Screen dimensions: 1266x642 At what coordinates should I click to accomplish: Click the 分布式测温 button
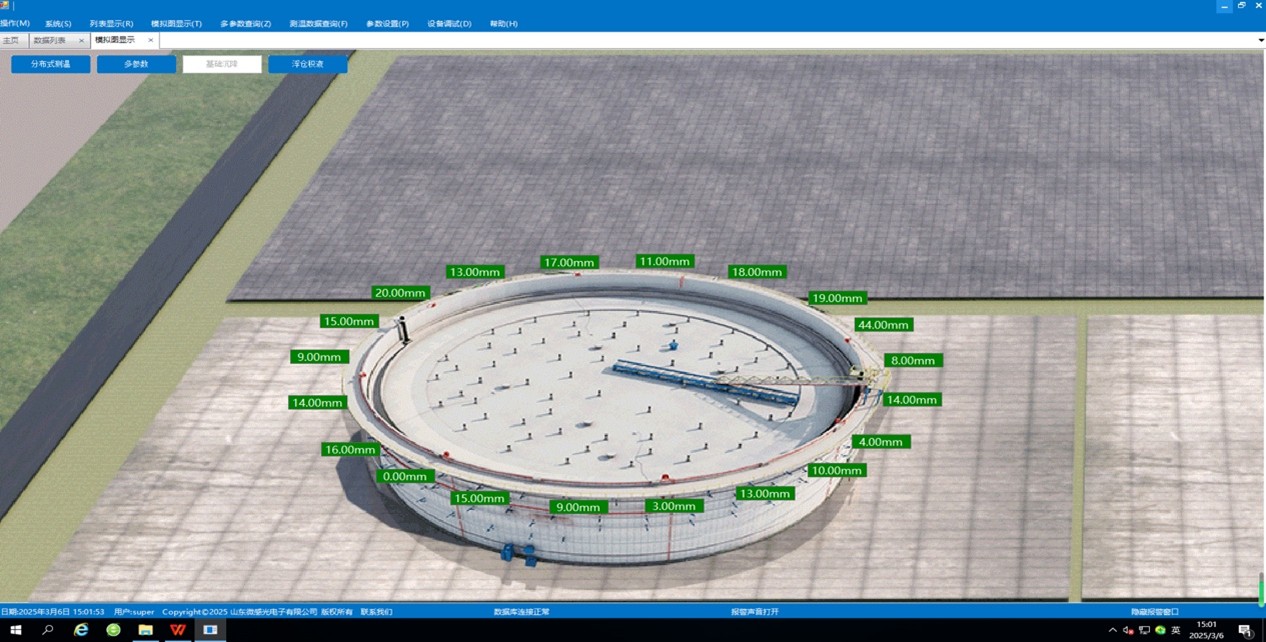tap(51, 64)
